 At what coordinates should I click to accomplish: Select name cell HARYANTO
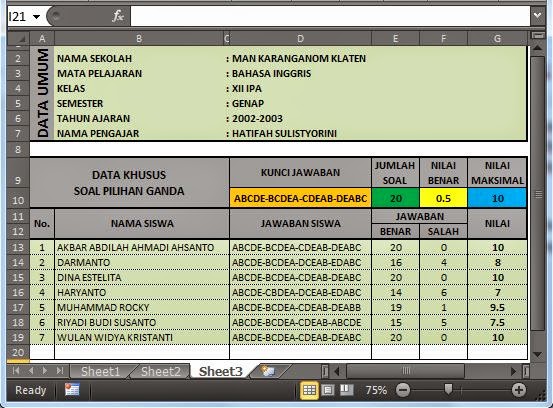(142, 292)
